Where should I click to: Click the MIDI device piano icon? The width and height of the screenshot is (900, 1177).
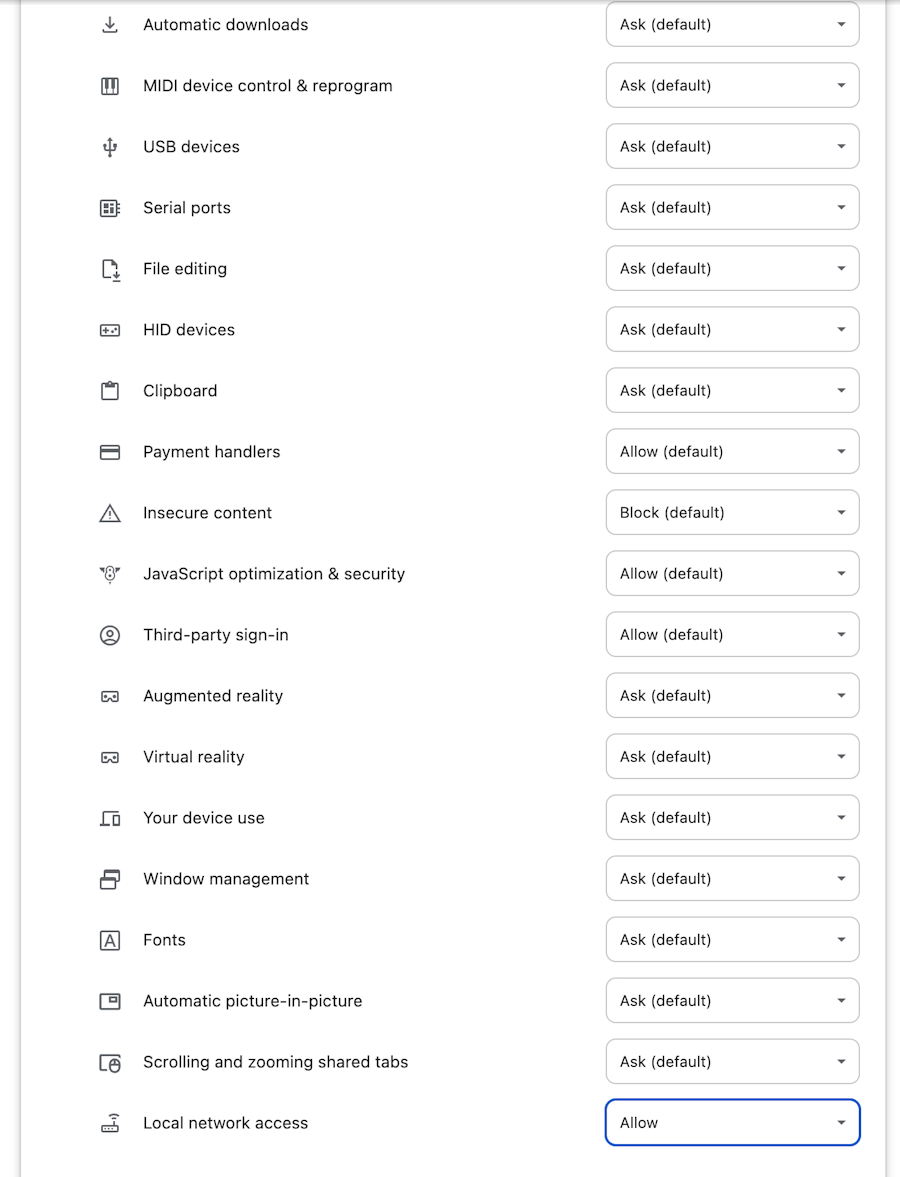click(110, 86)
